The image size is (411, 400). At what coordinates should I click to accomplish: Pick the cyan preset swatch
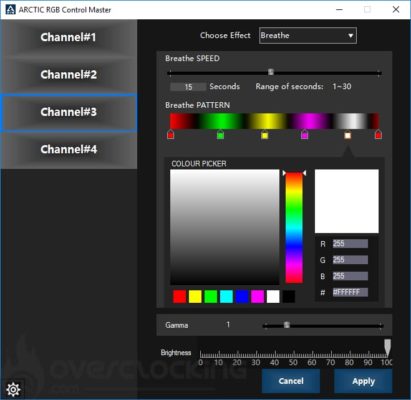[x=226, y=297]
